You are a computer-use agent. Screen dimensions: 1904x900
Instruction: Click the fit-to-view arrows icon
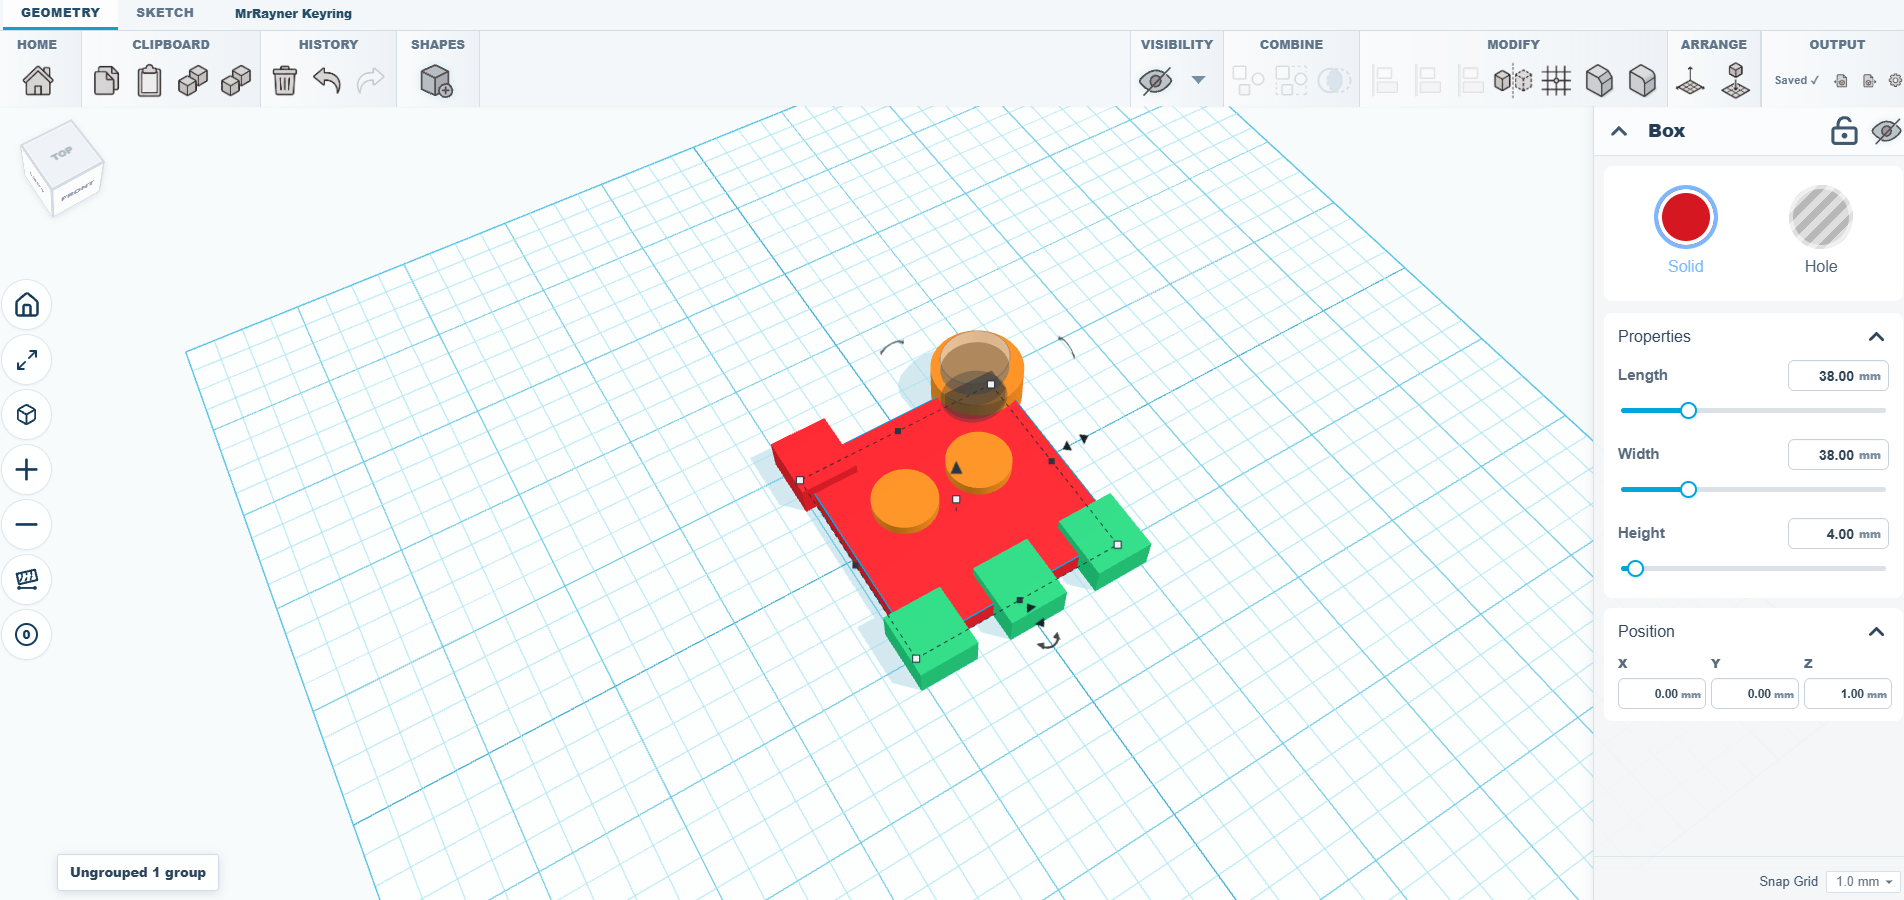[27, 359]
